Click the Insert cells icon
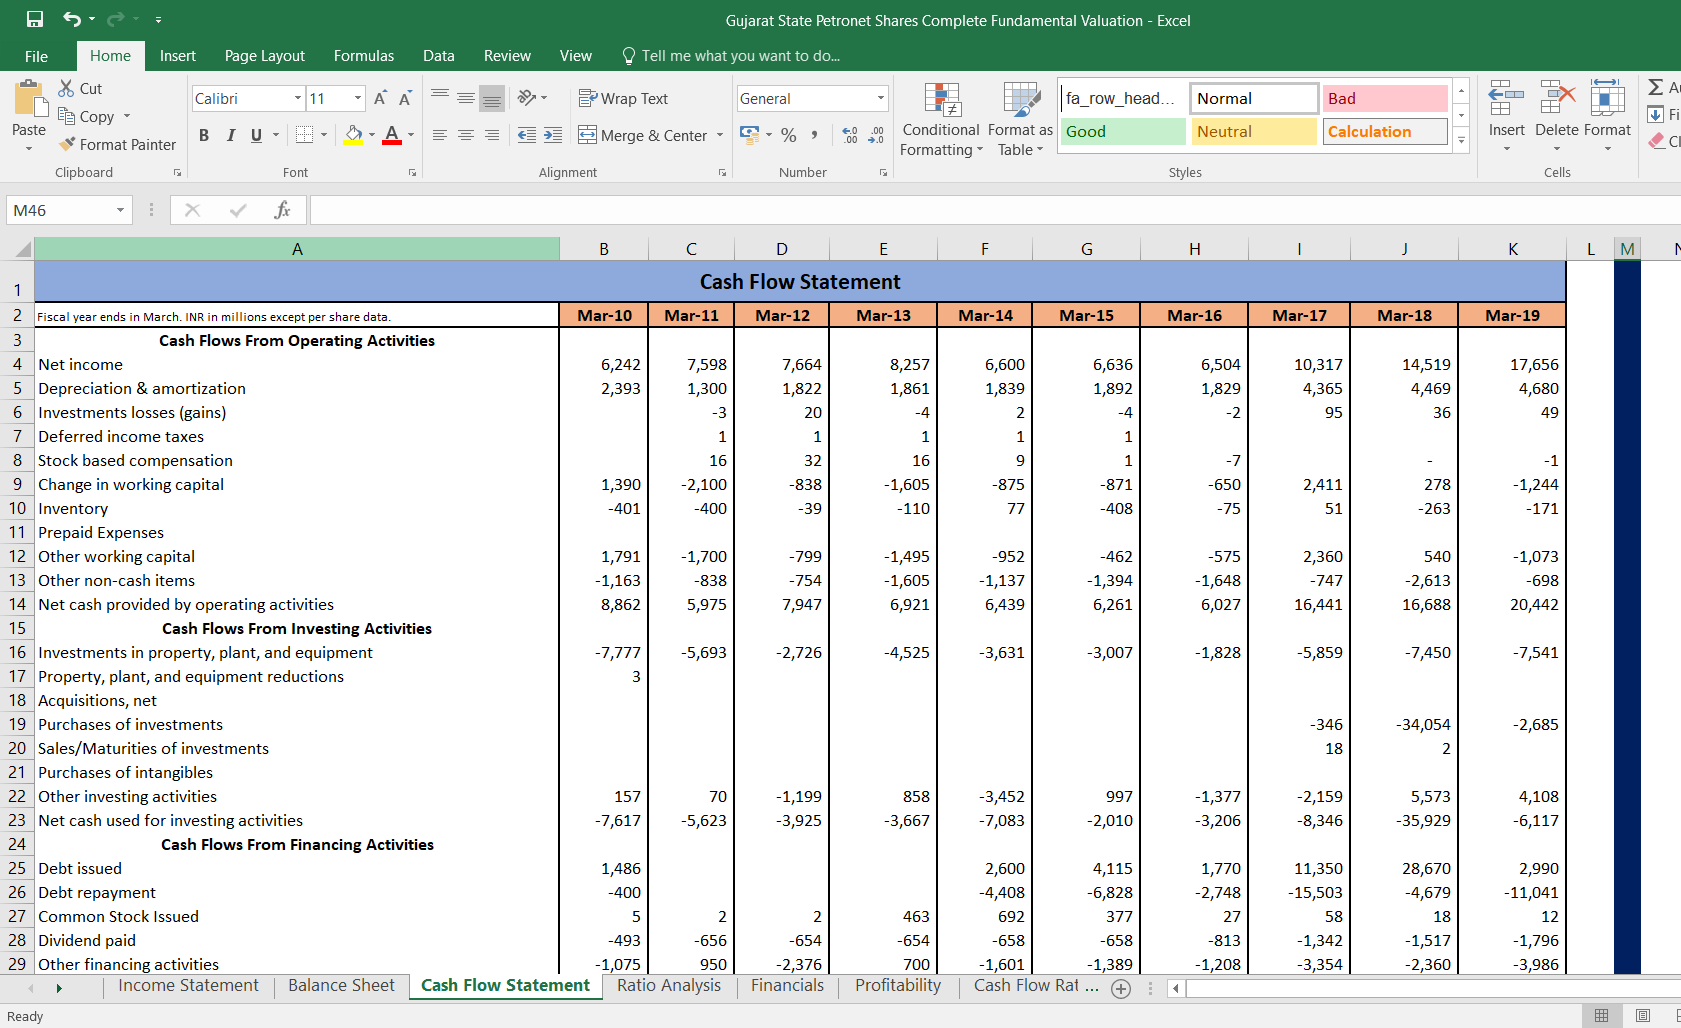1681x1028 pixels. (1506, 99)
